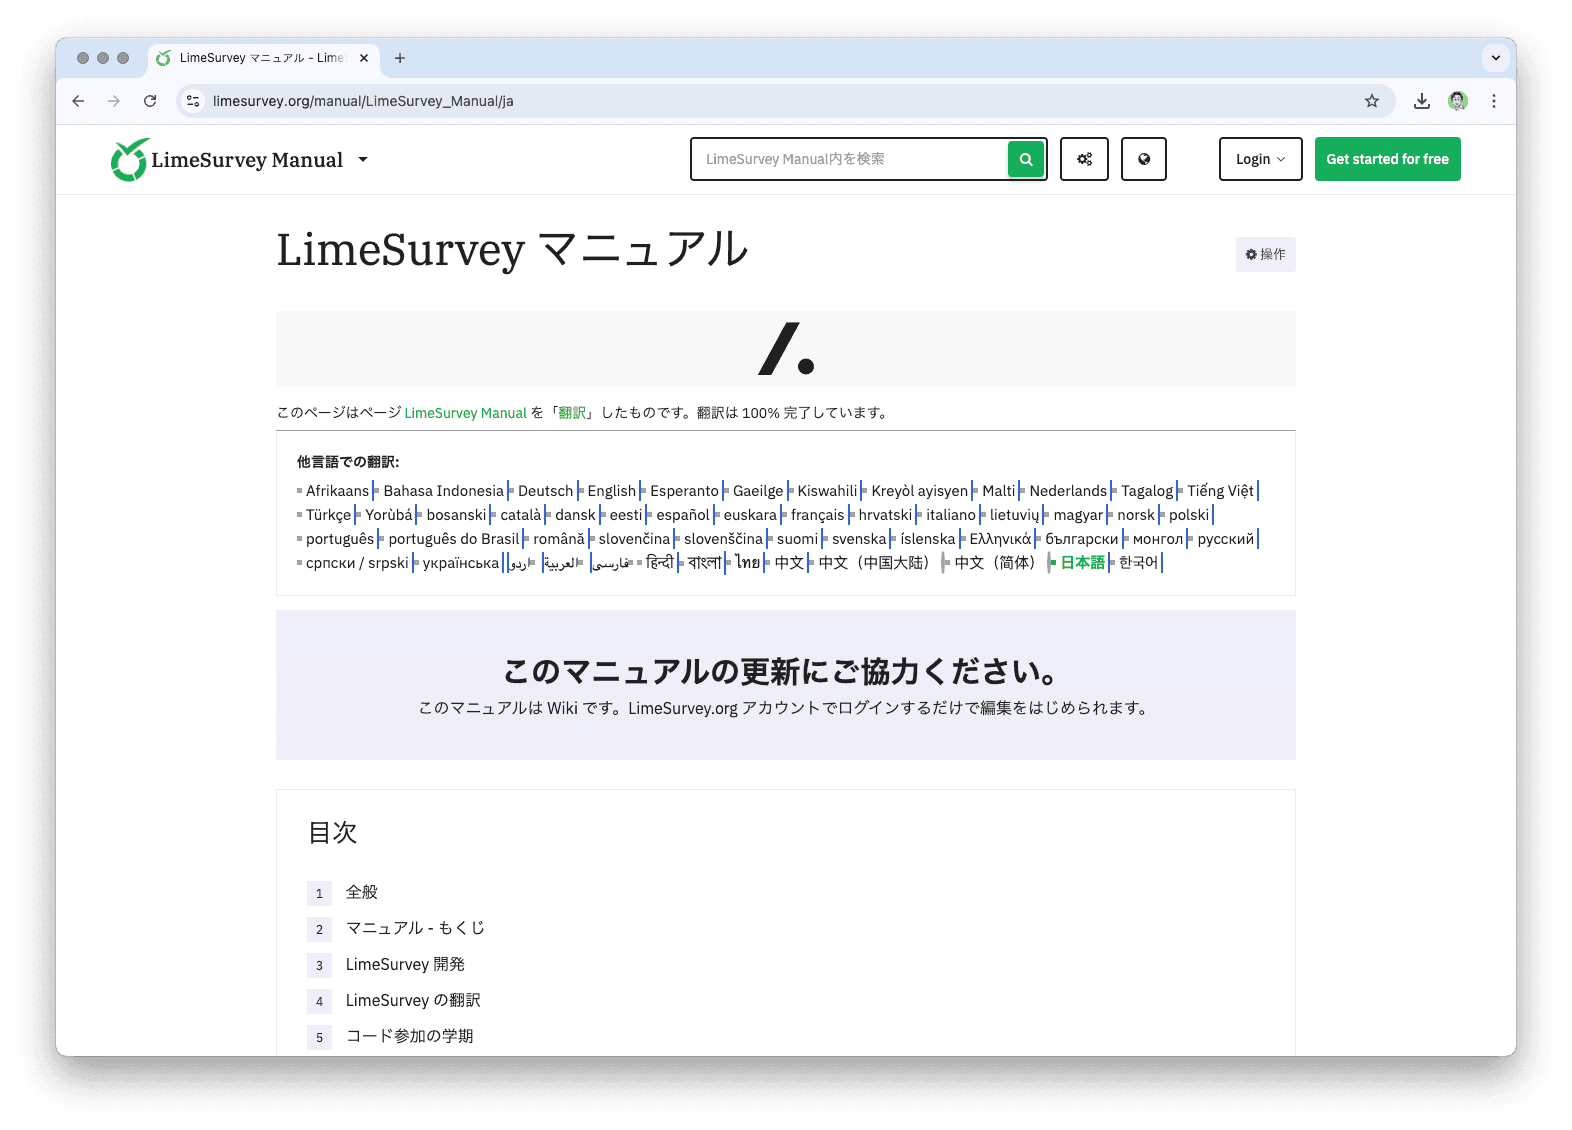Switch to Esperanto translation

coord(685,491)
